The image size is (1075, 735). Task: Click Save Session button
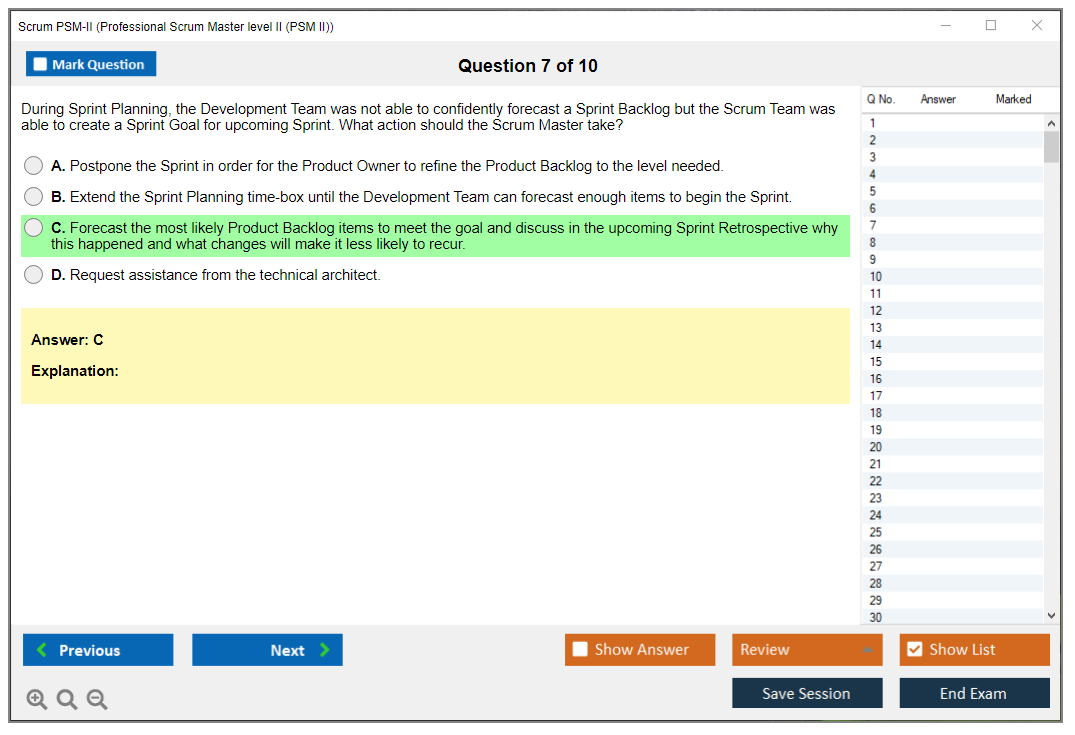[x=806, y=693]
